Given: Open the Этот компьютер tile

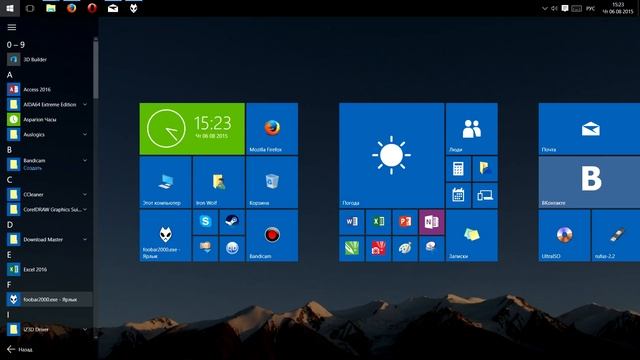Looking at the screenshot, I should (165, 182).
